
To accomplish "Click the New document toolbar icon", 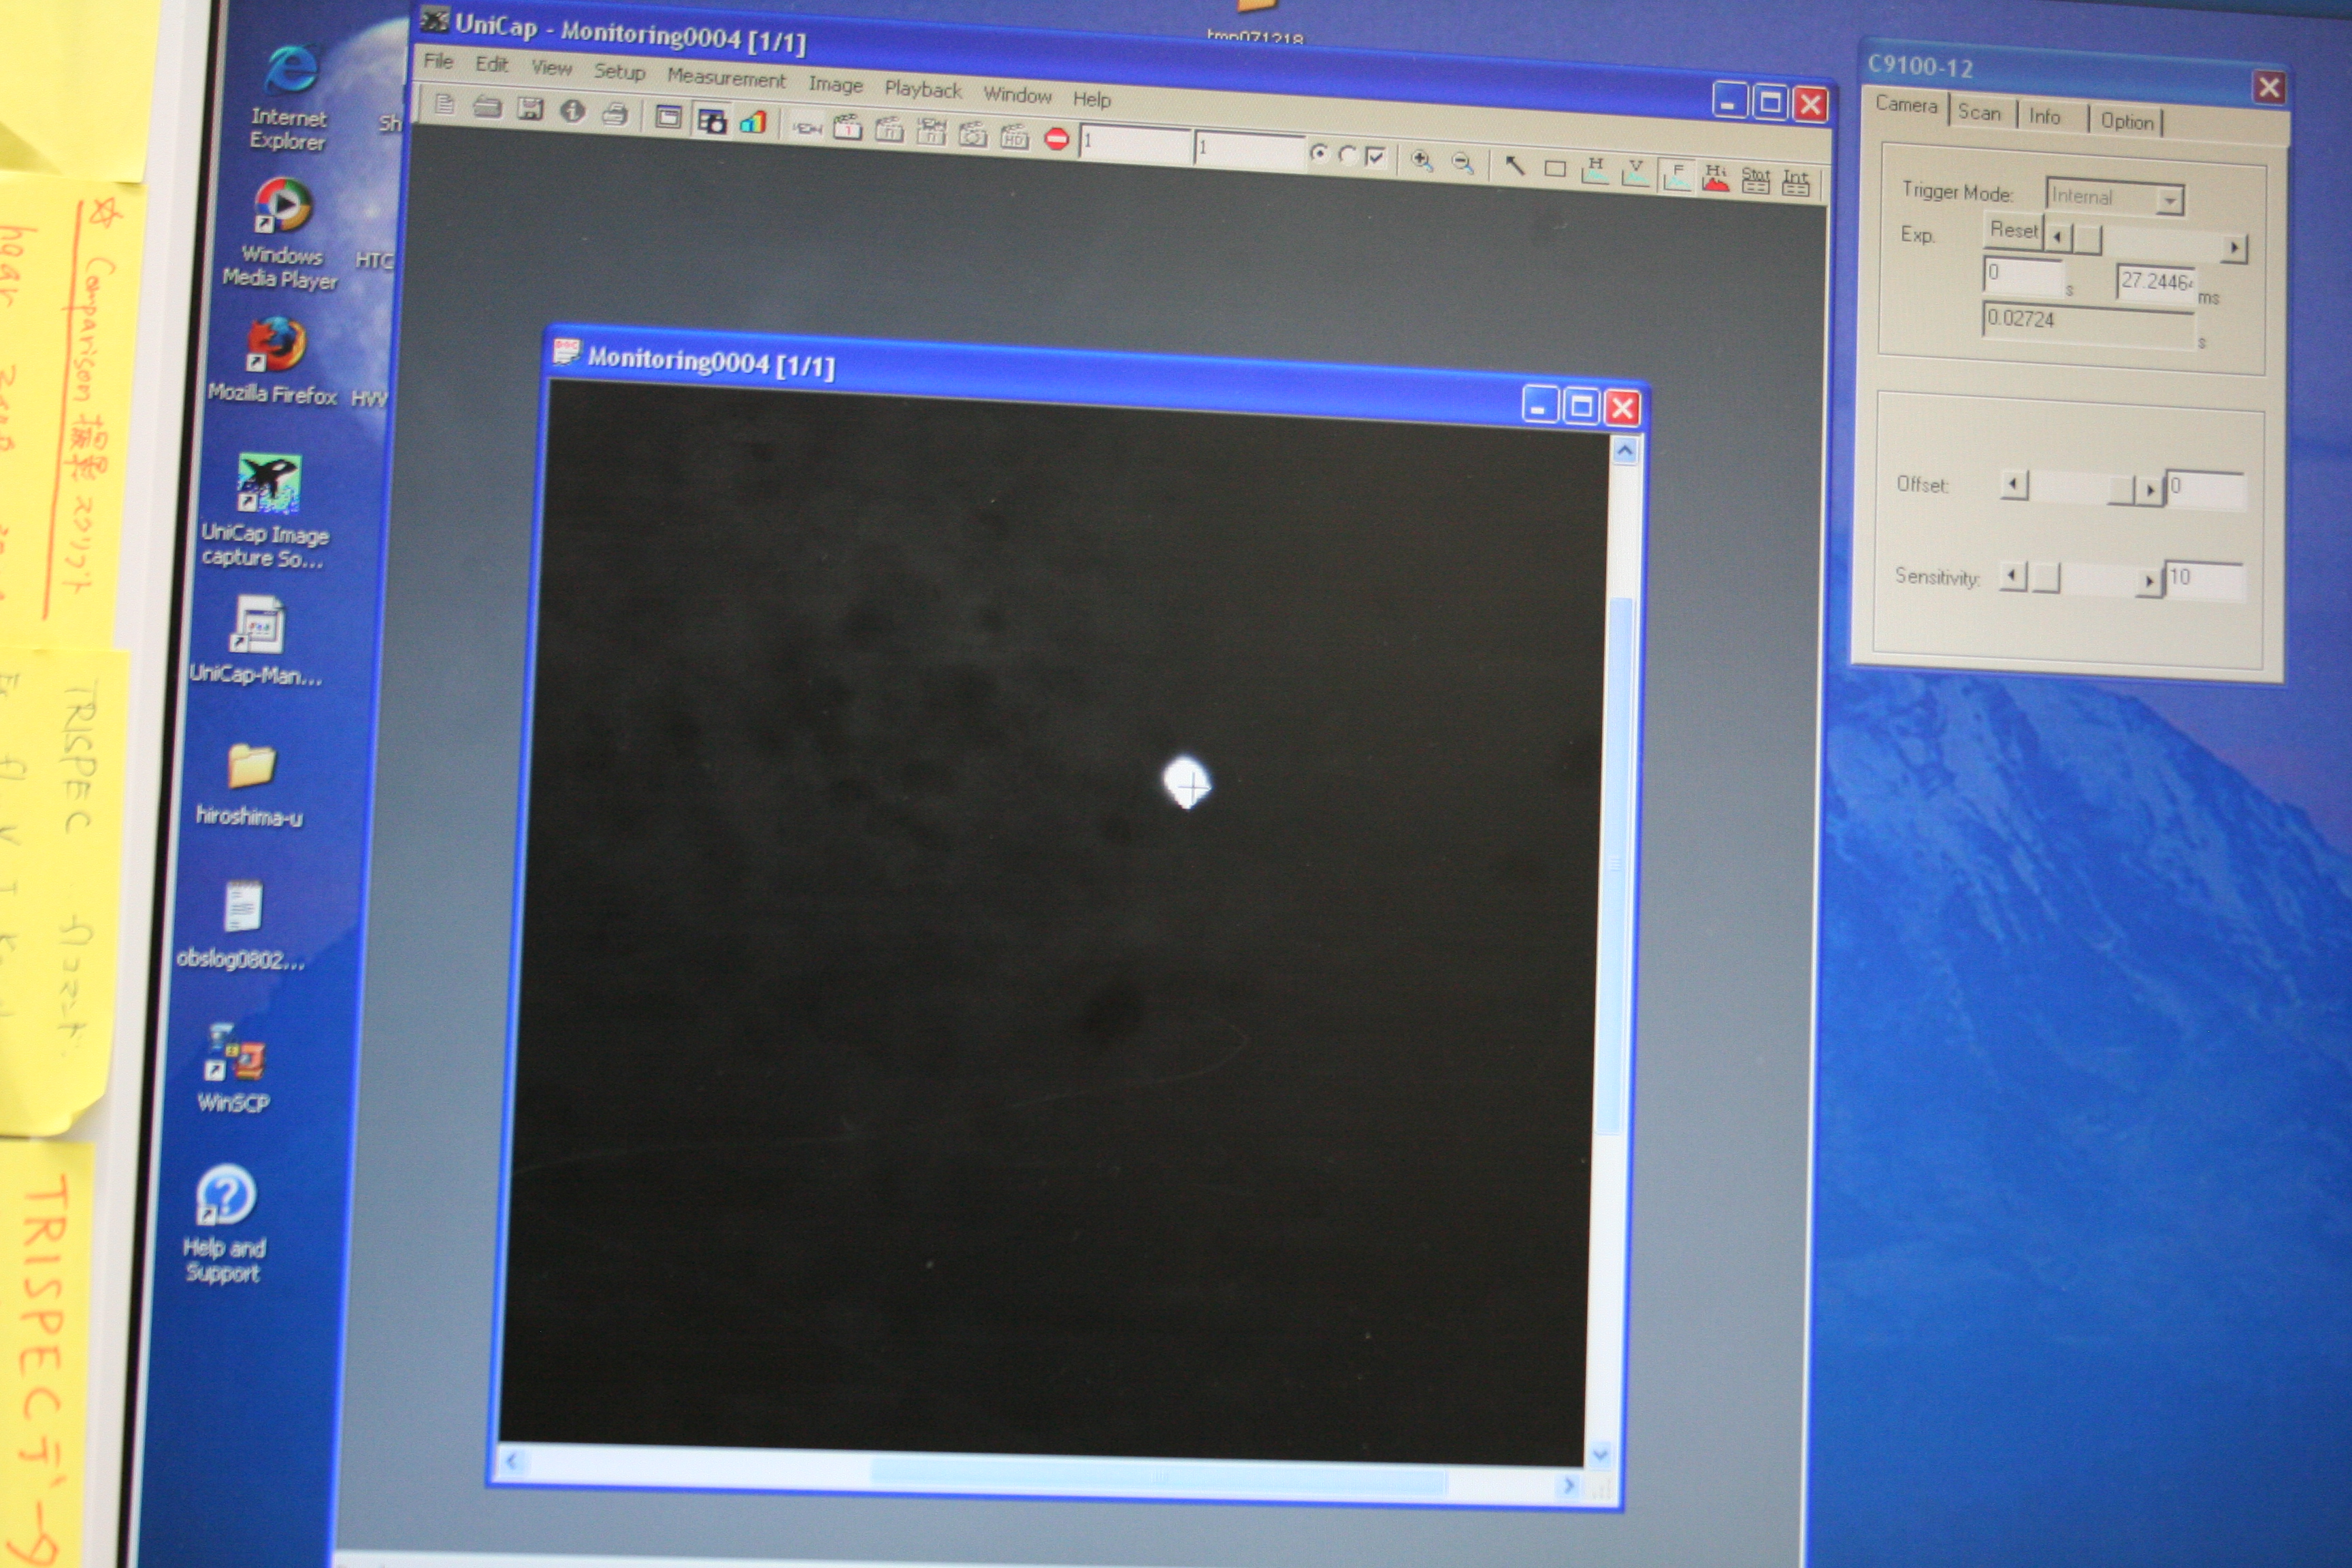I will coord(444,104).
